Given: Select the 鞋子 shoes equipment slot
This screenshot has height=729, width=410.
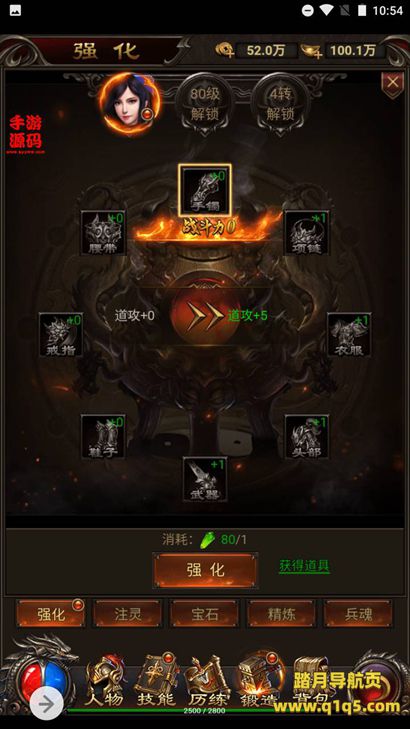Looking at the screenshot, I should coord(103,437).
